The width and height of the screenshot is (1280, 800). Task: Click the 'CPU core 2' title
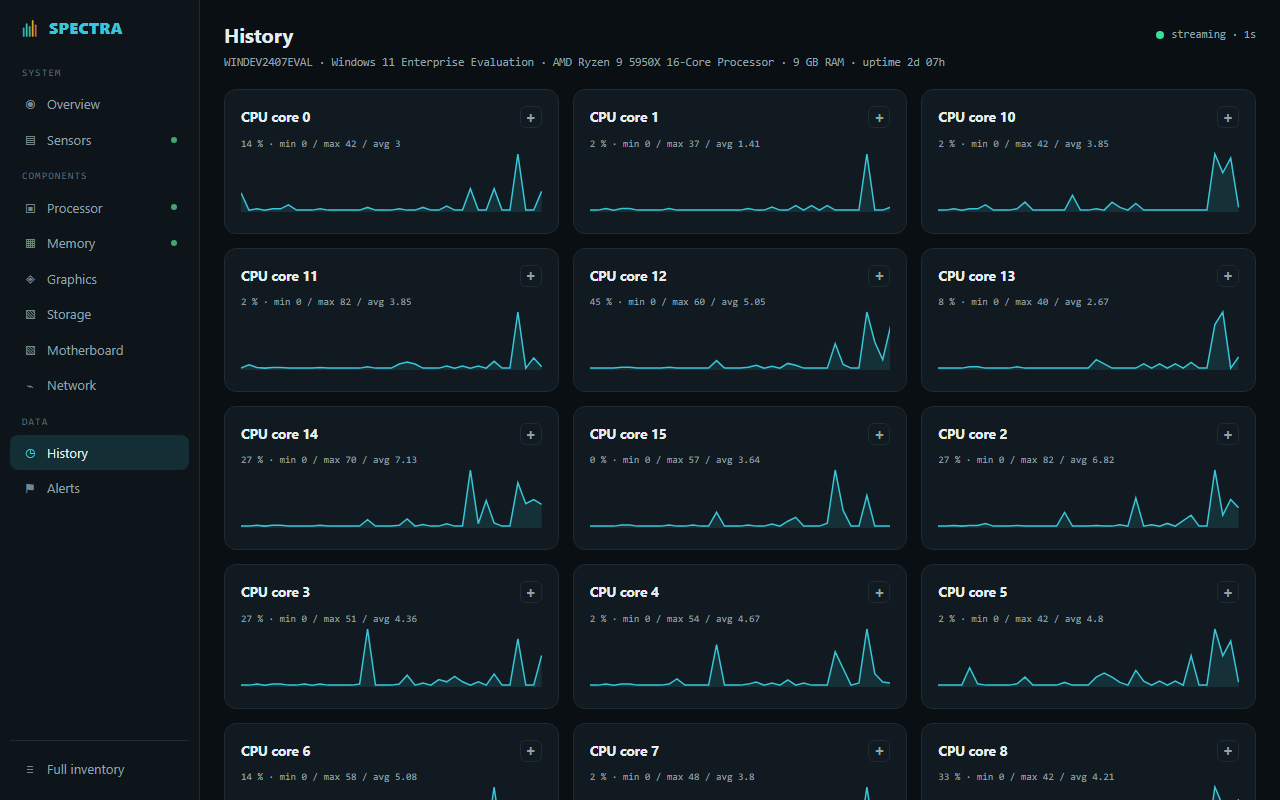coord(973,434)
